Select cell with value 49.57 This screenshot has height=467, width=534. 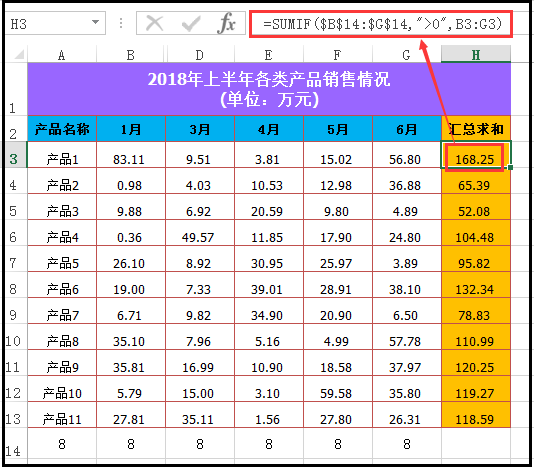pyautogui.click(x=200, y=233)
